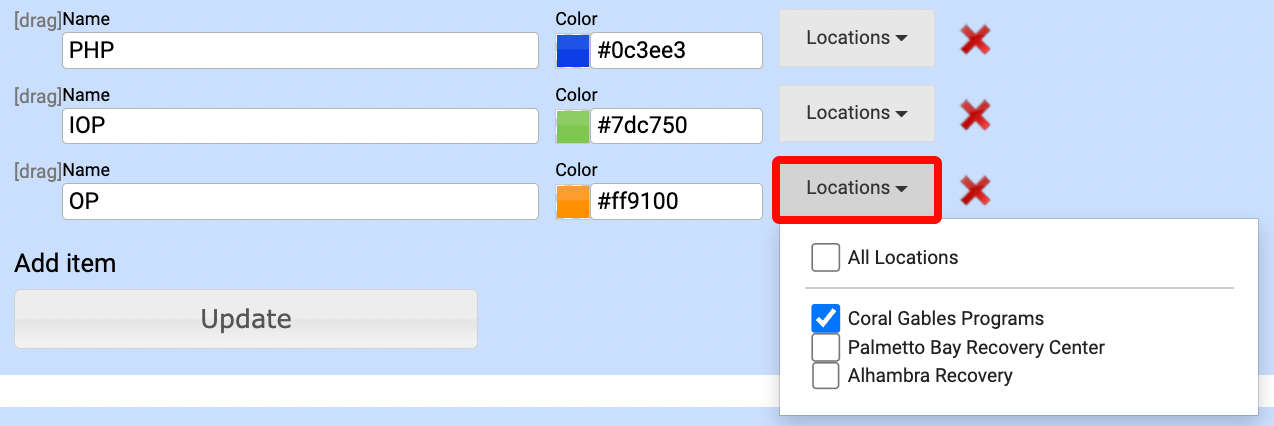
Task: Grab the drag handle for PHP
Action: [37, 20]
